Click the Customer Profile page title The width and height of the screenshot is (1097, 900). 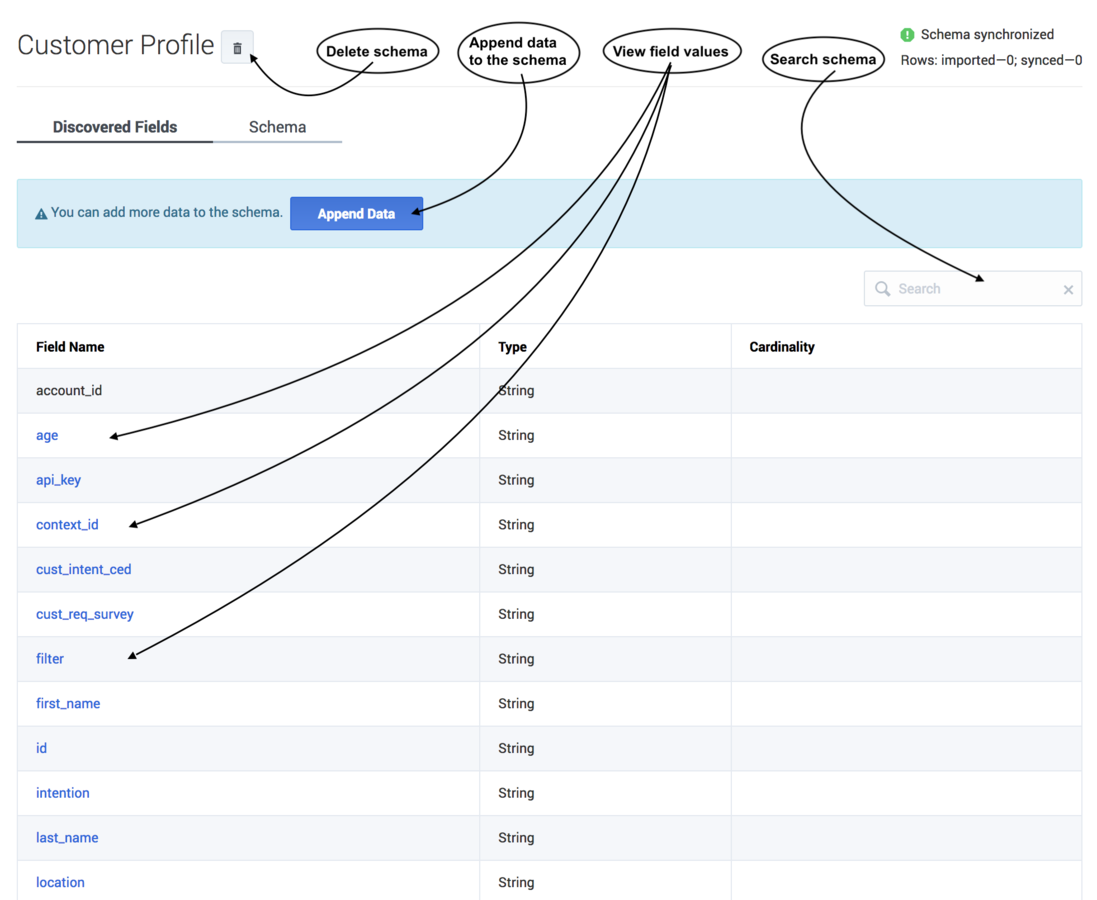click(115, 45)
